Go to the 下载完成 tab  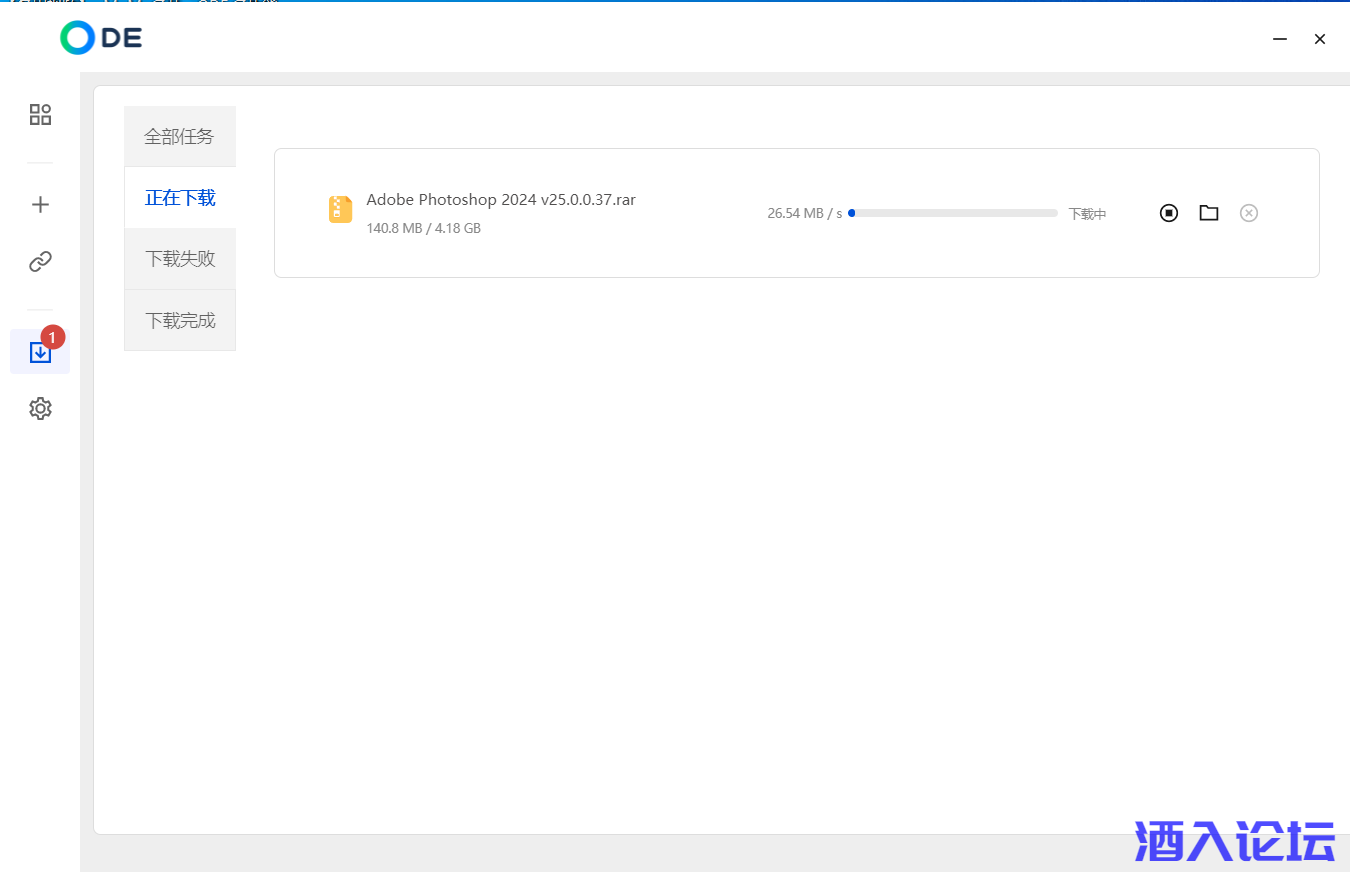tap(180, 321)
